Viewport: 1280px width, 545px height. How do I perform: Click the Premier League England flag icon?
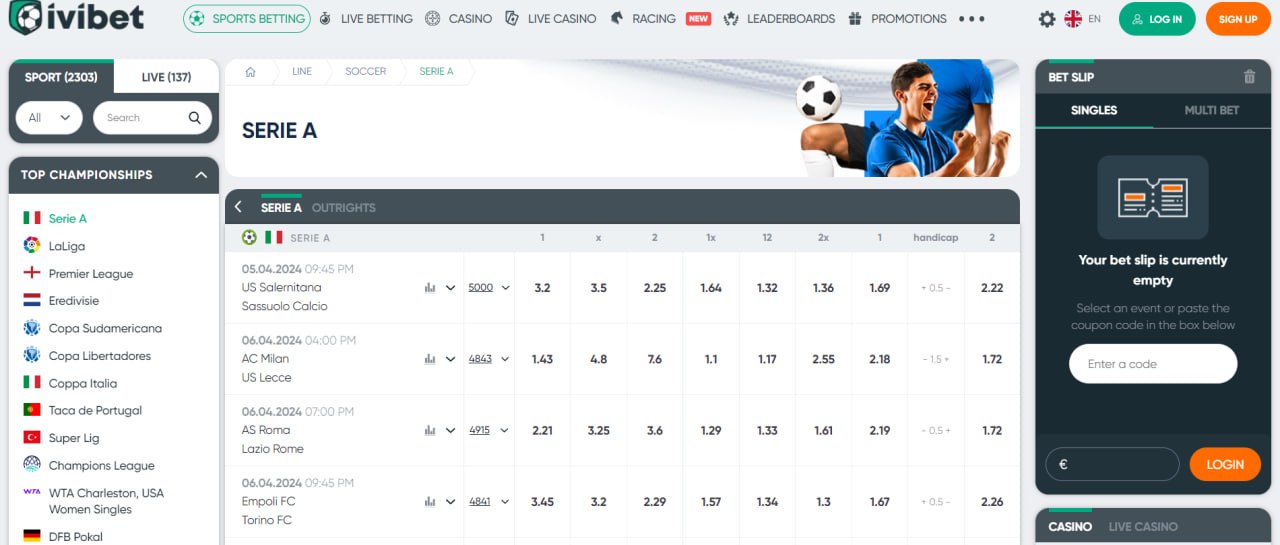tap(32, 273)
